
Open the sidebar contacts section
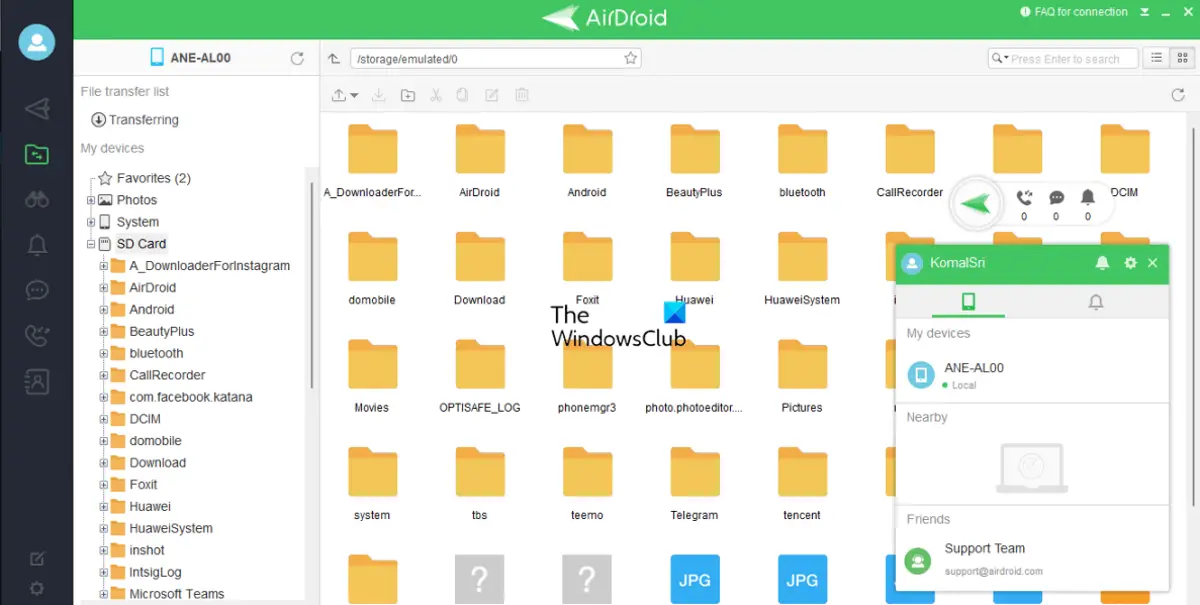pyautogui.click(x=37, y=380)
